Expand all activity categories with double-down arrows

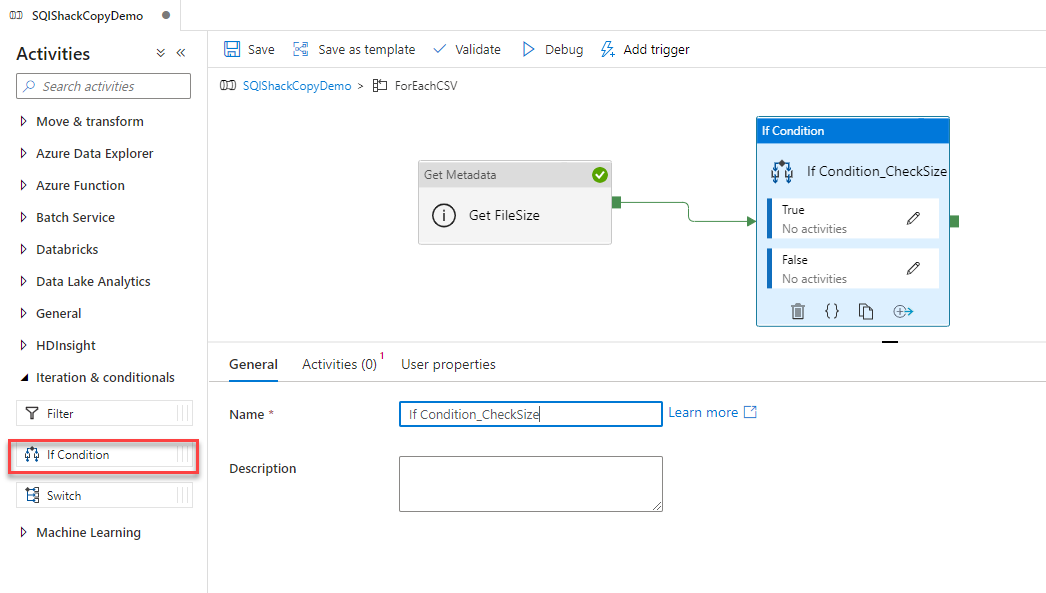pos(161,53)
